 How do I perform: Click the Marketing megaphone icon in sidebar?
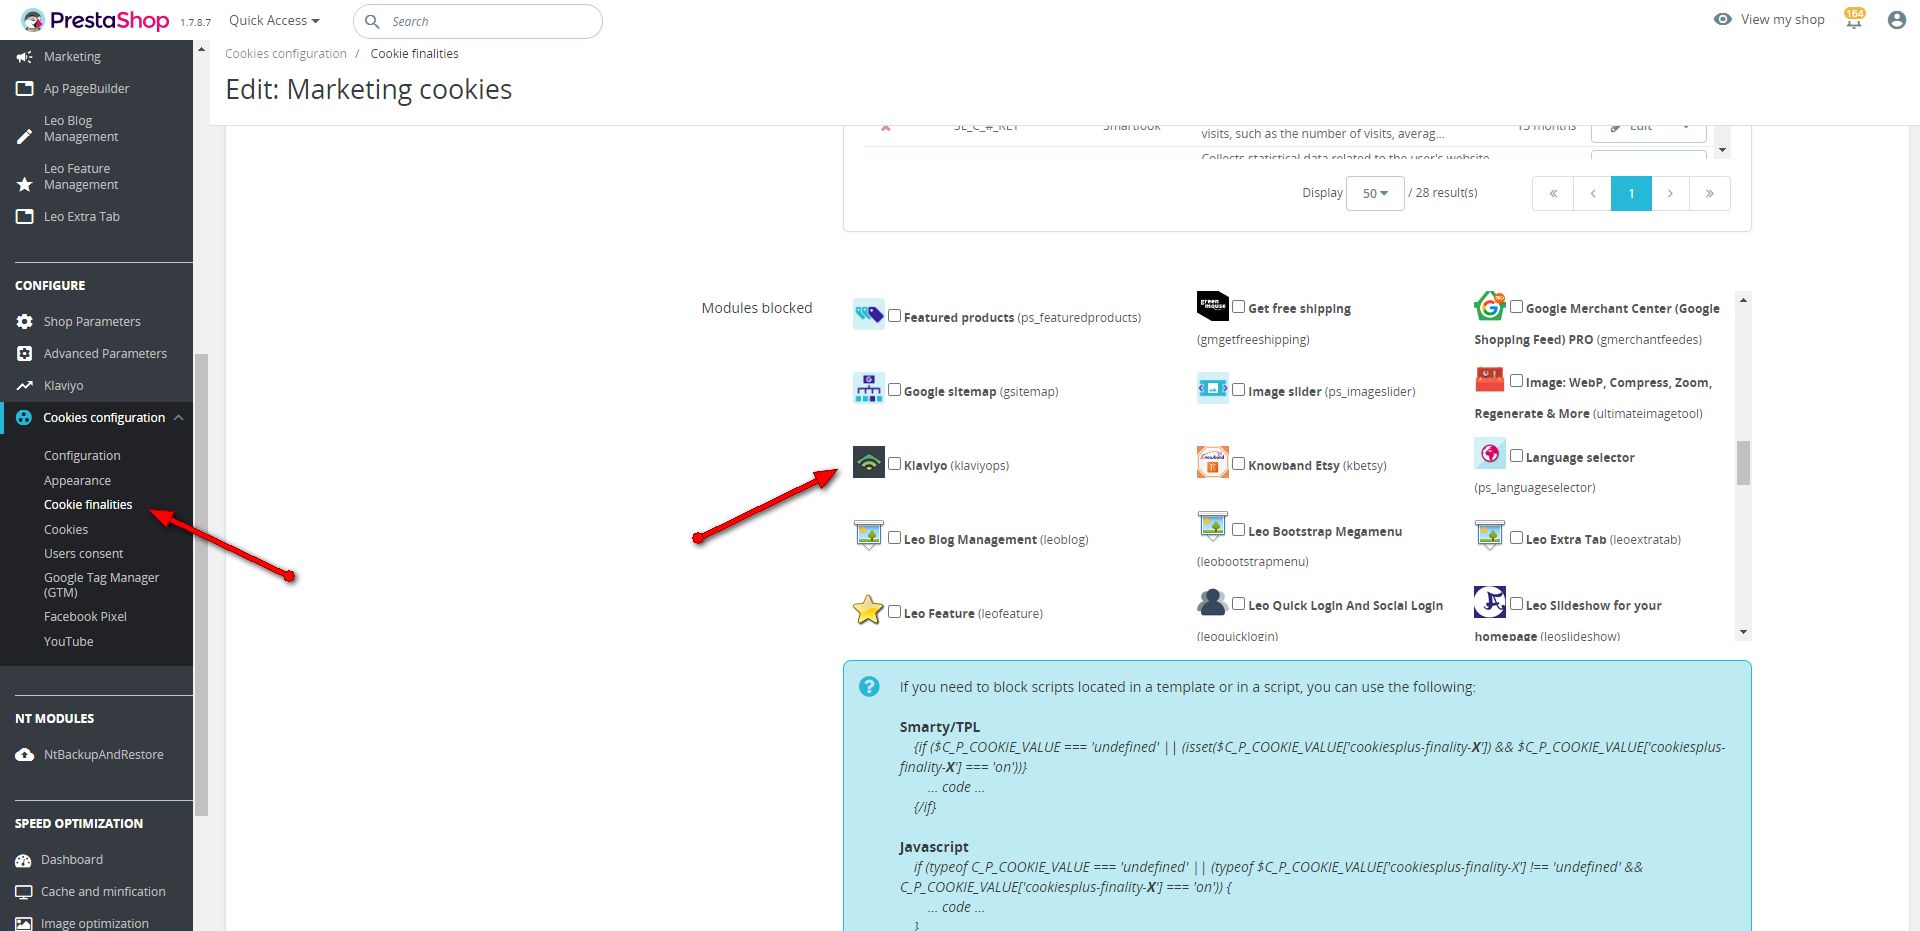tap(24, 57)
